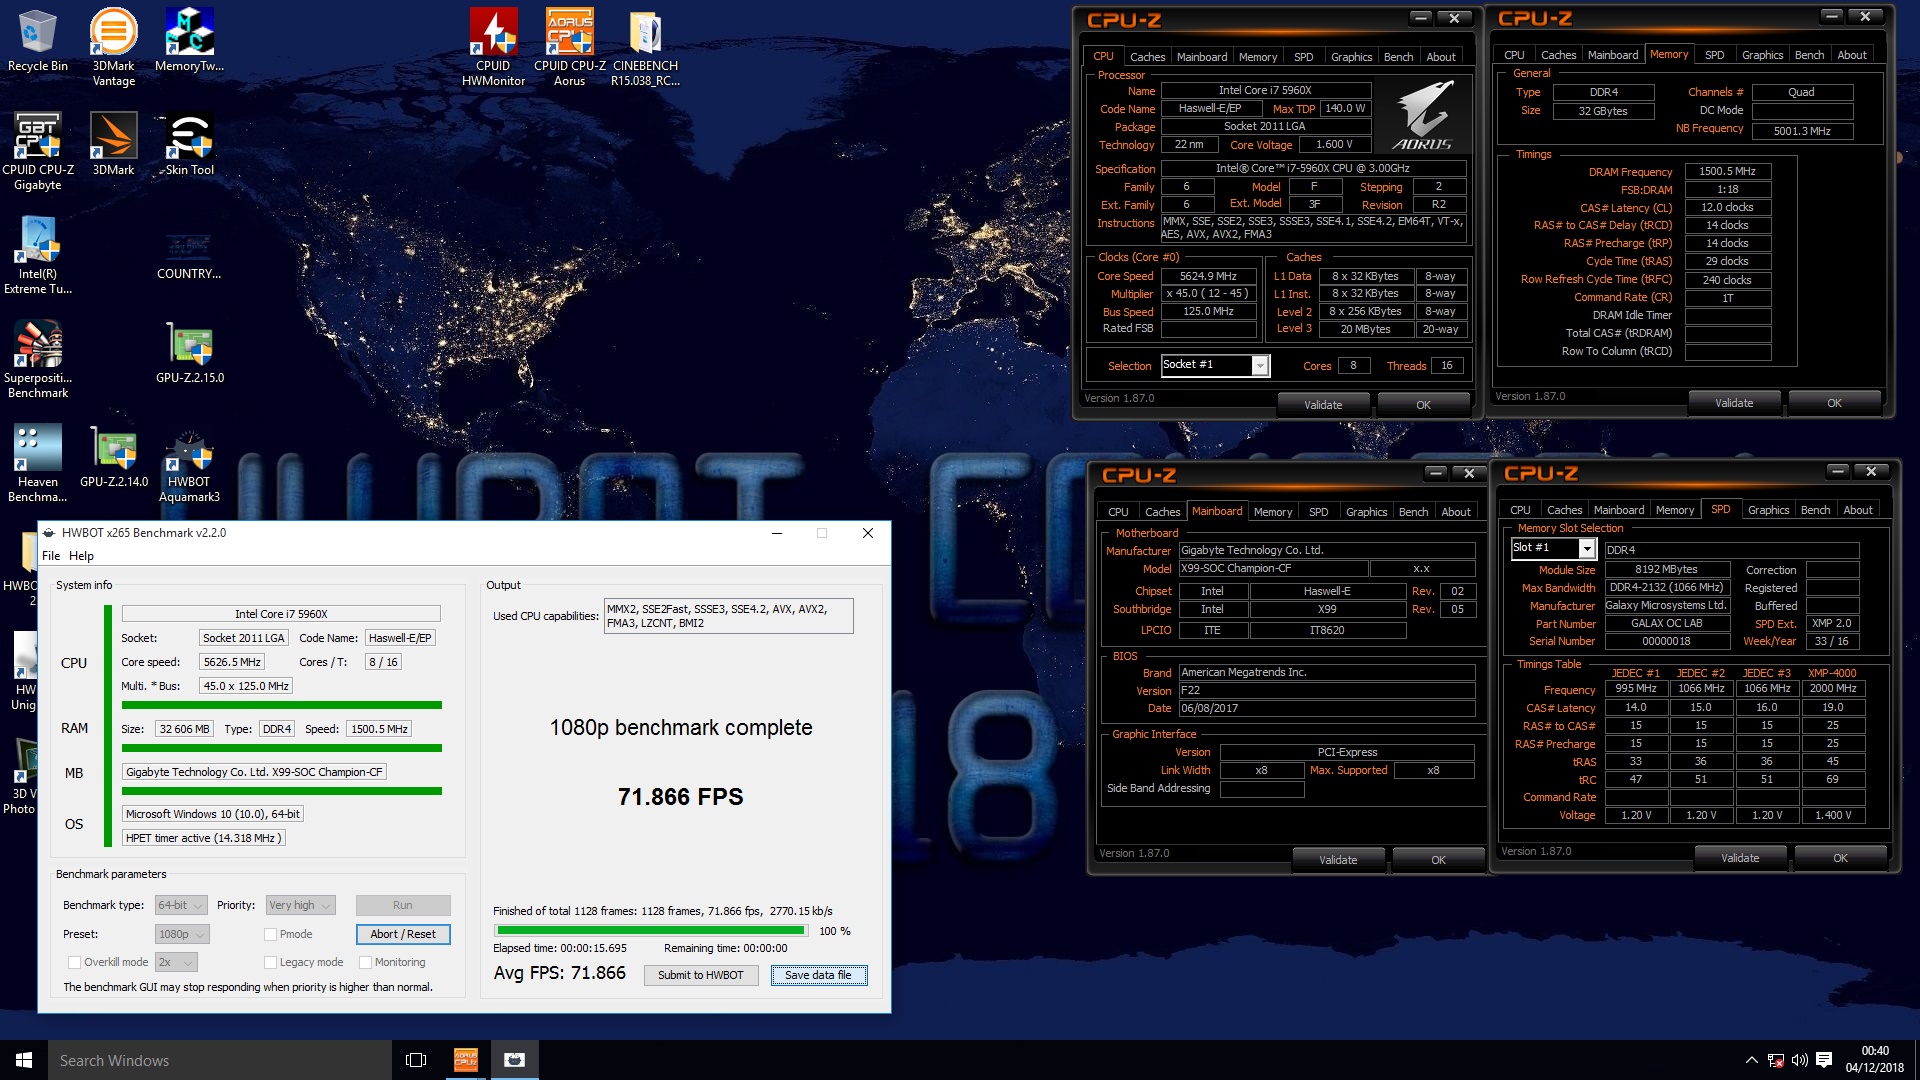Show hidden system tray icons
The width and height of the screenshot is (1920, 1080).
(x=1751, y=1060)
